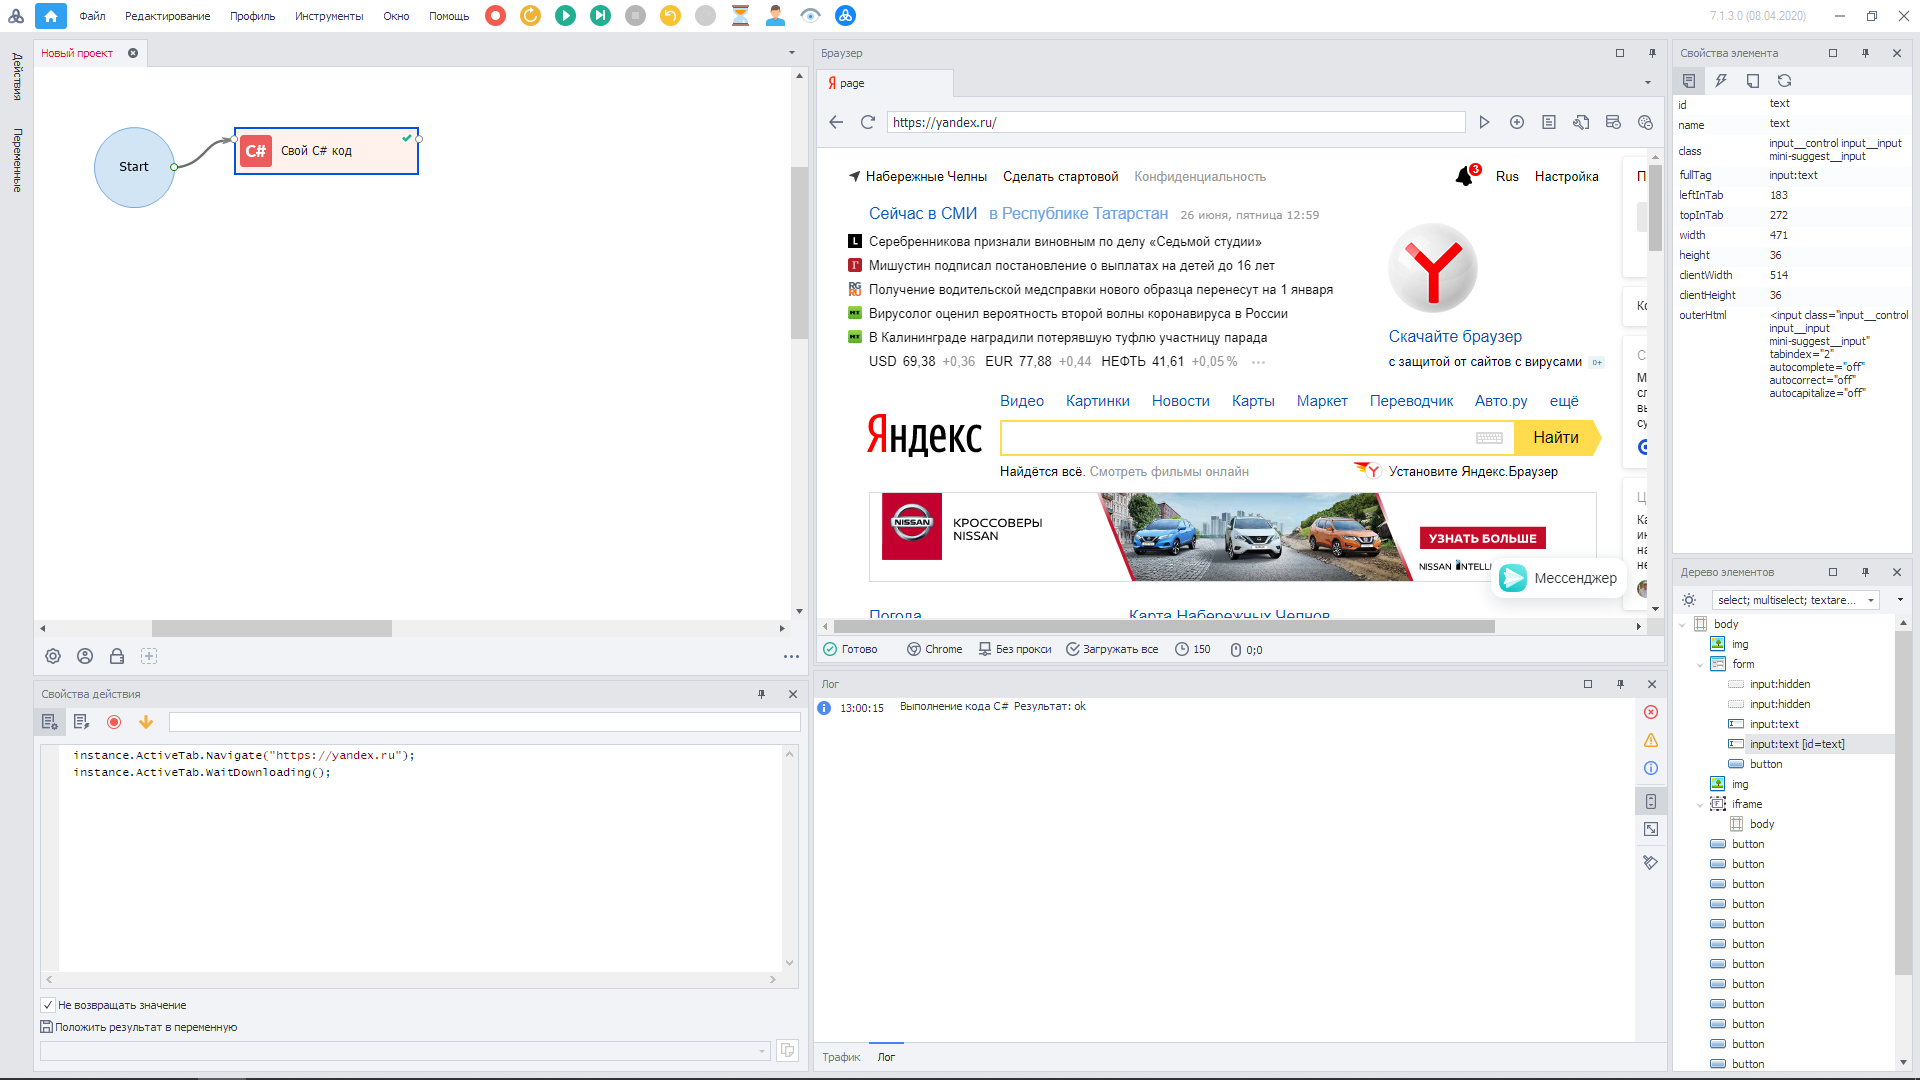
Task: Reload the browser page with refresh icon
Action: pyautogui.click(x=868, y=122)
